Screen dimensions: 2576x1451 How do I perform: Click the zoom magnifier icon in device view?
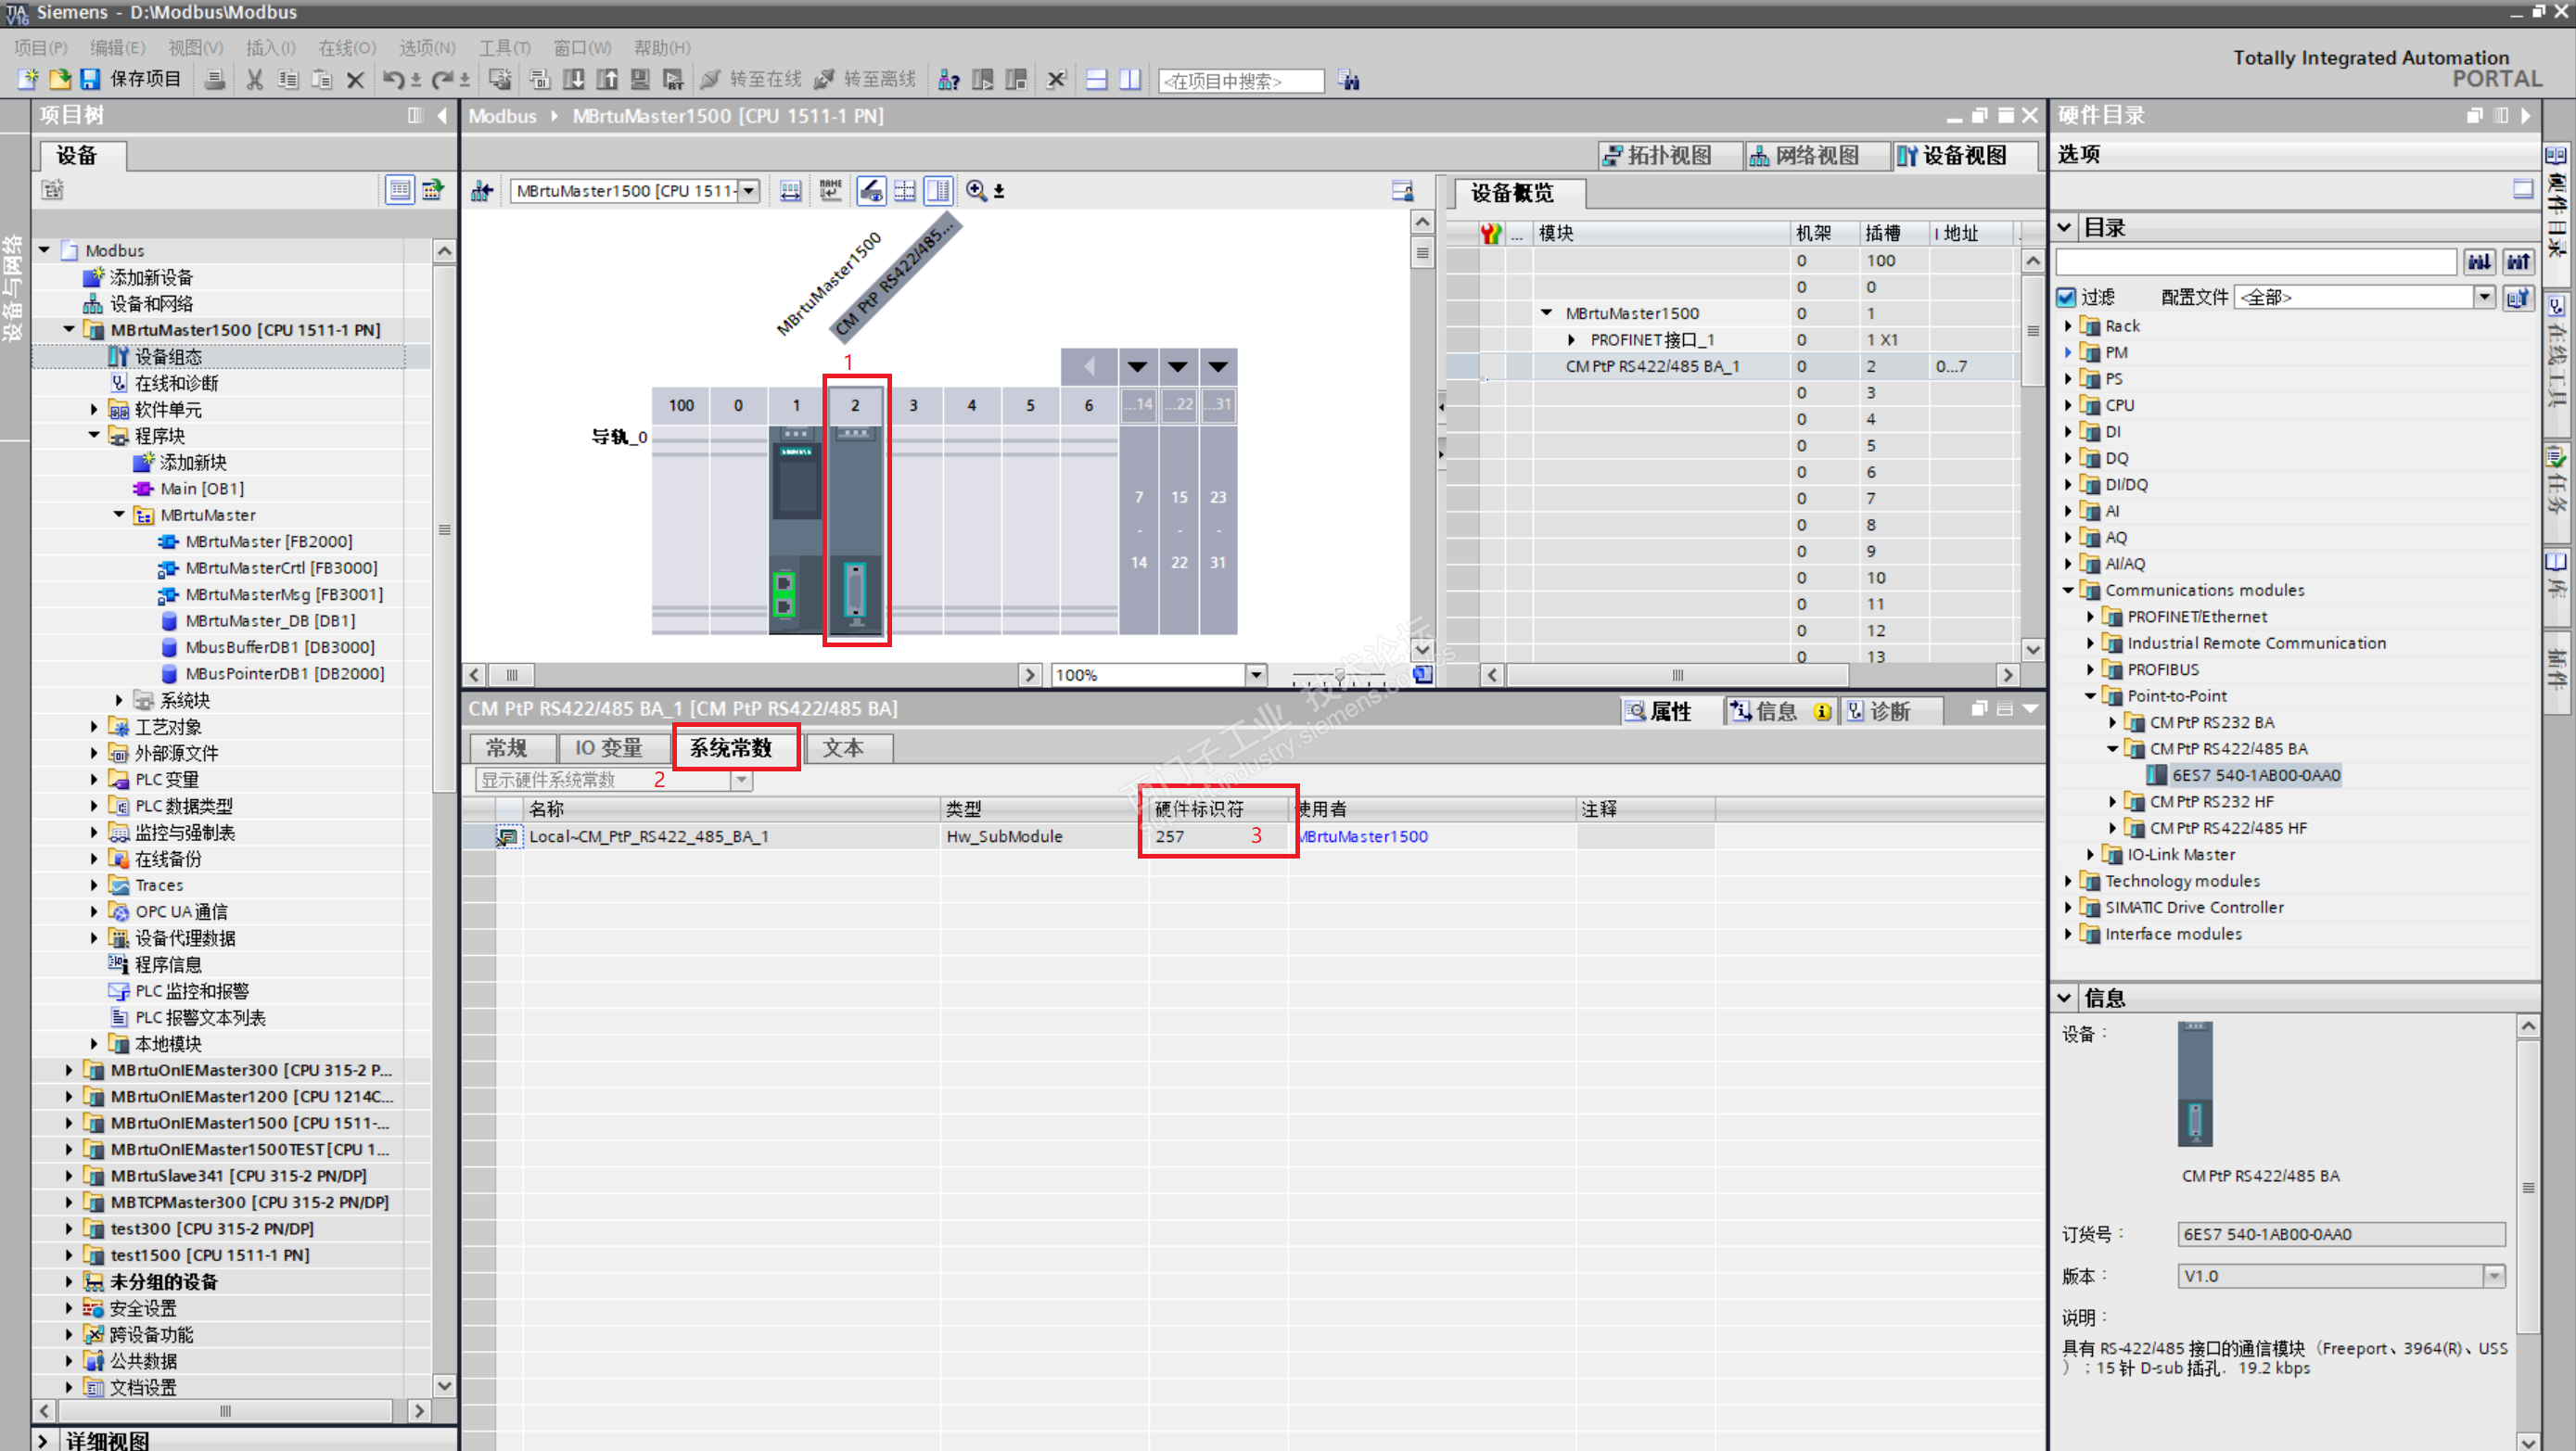coord(976,190)
